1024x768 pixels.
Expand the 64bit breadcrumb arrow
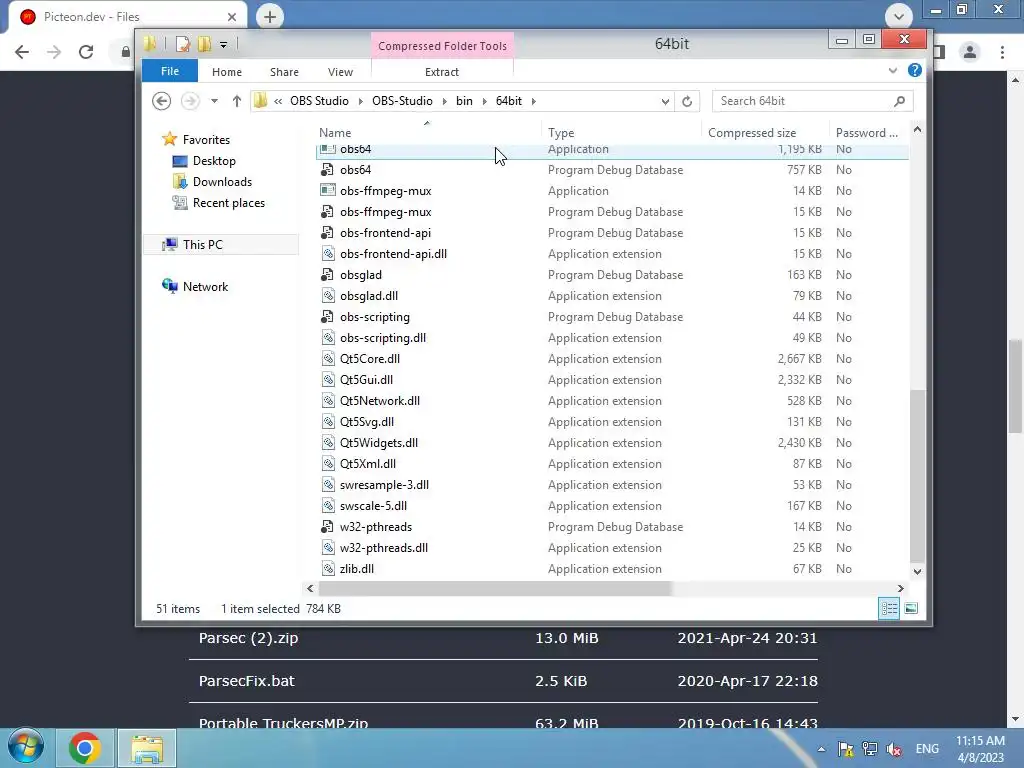click(534, 101)
